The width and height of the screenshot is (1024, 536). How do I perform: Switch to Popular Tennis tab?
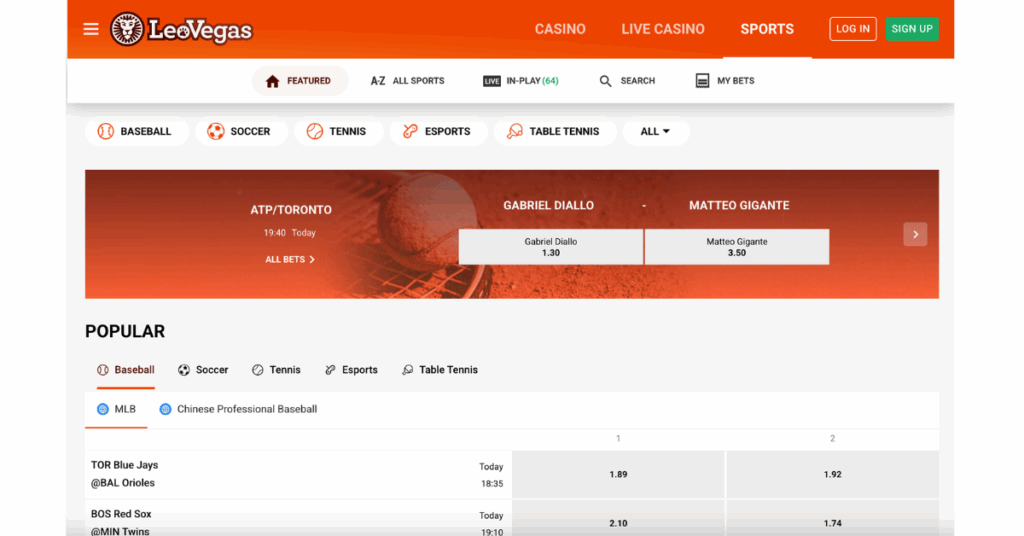click(x=276, y=370)
